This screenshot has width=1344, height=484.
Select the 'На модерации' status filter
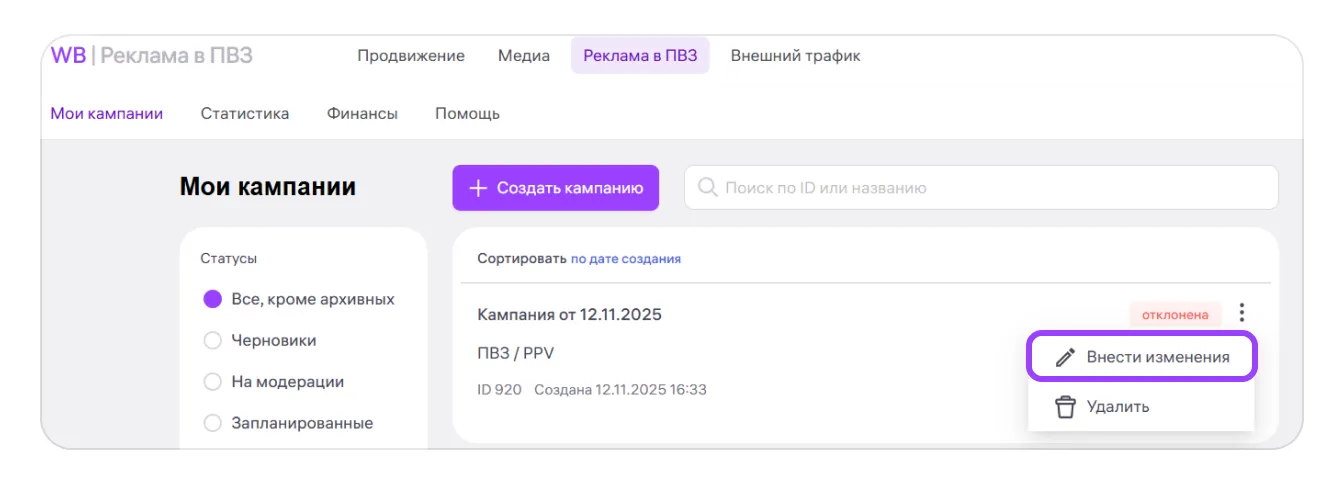coord(273,382)
